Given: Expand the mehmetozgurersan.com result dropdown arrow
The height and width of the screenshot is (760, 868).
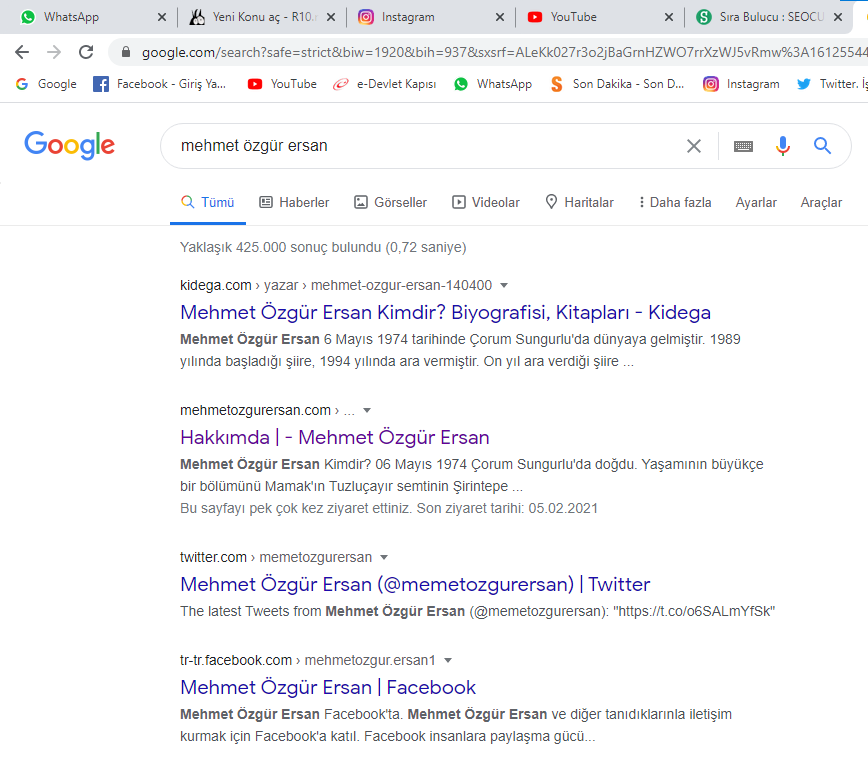Looking at the screenshot, I should (x=366, y=411).
